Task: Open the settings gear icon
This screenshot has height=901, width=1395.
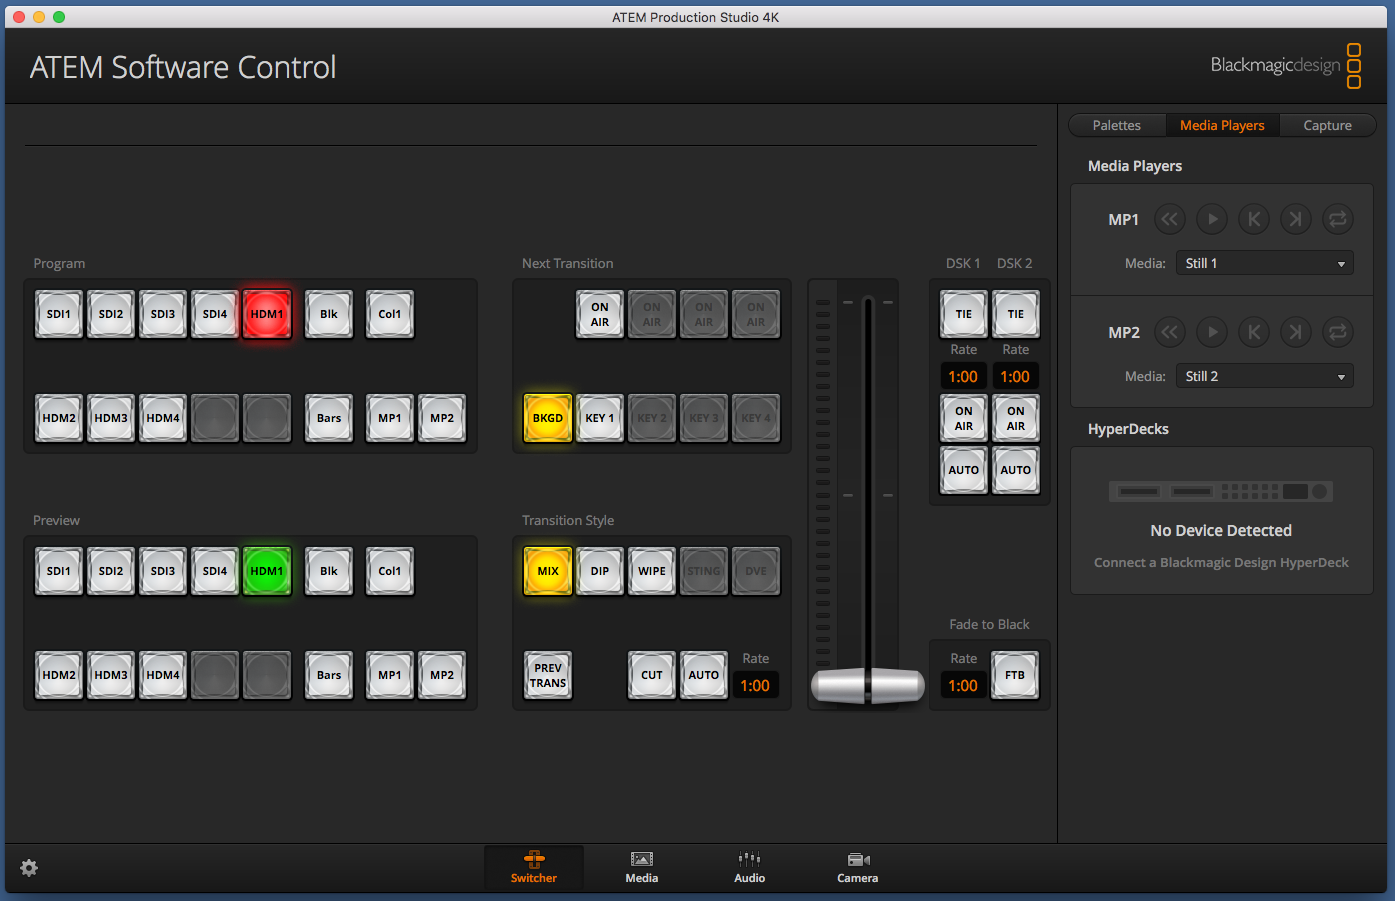Action: pos(29,868)
